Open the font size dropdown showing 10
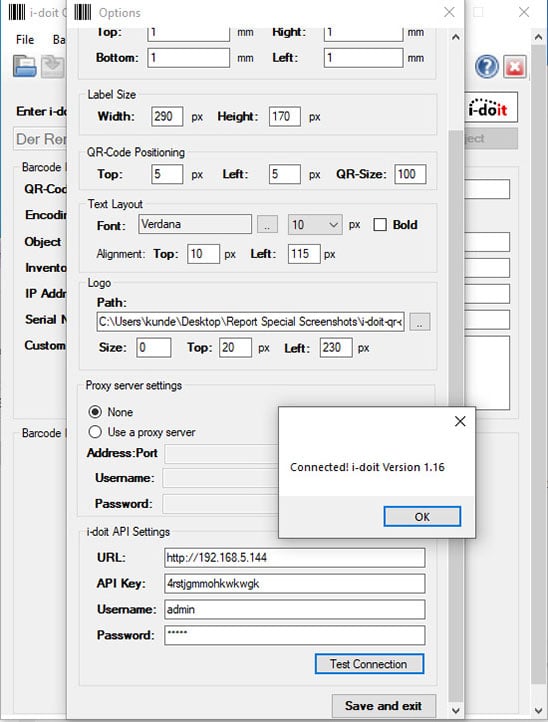The image size is (548, 722). [315, 225]
